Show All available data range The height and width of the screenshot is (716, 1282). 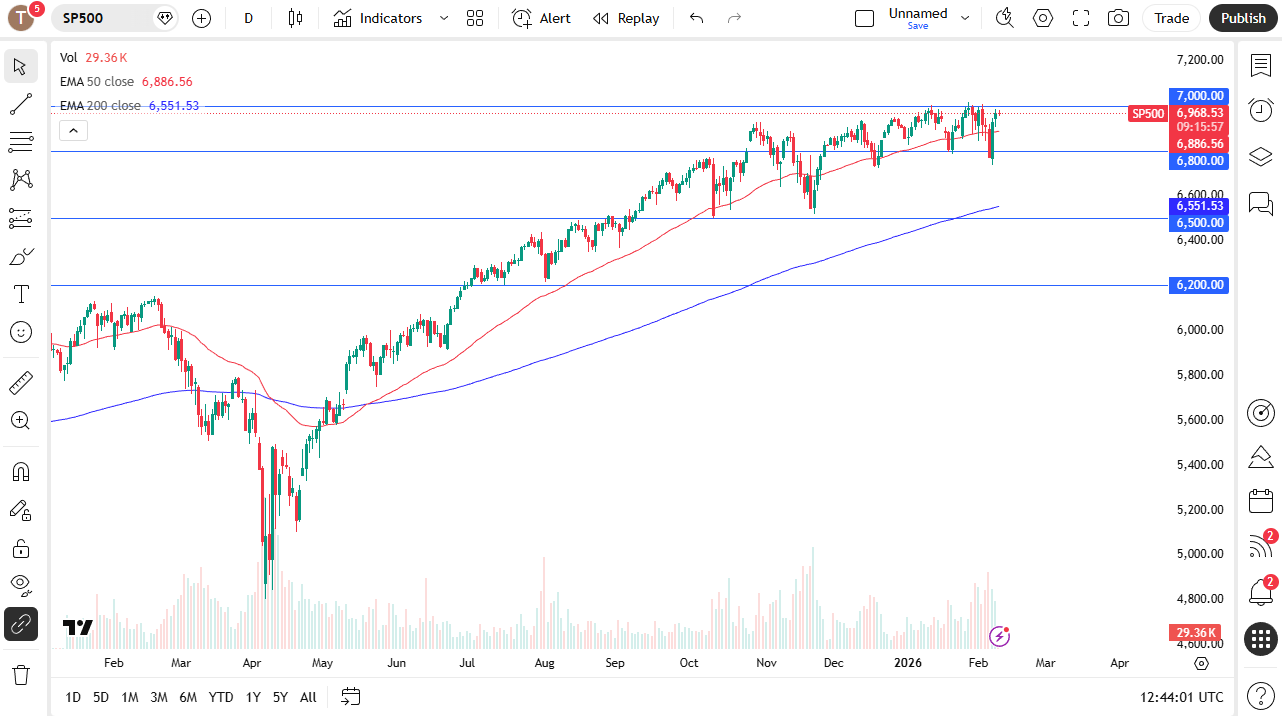point(308,697)
